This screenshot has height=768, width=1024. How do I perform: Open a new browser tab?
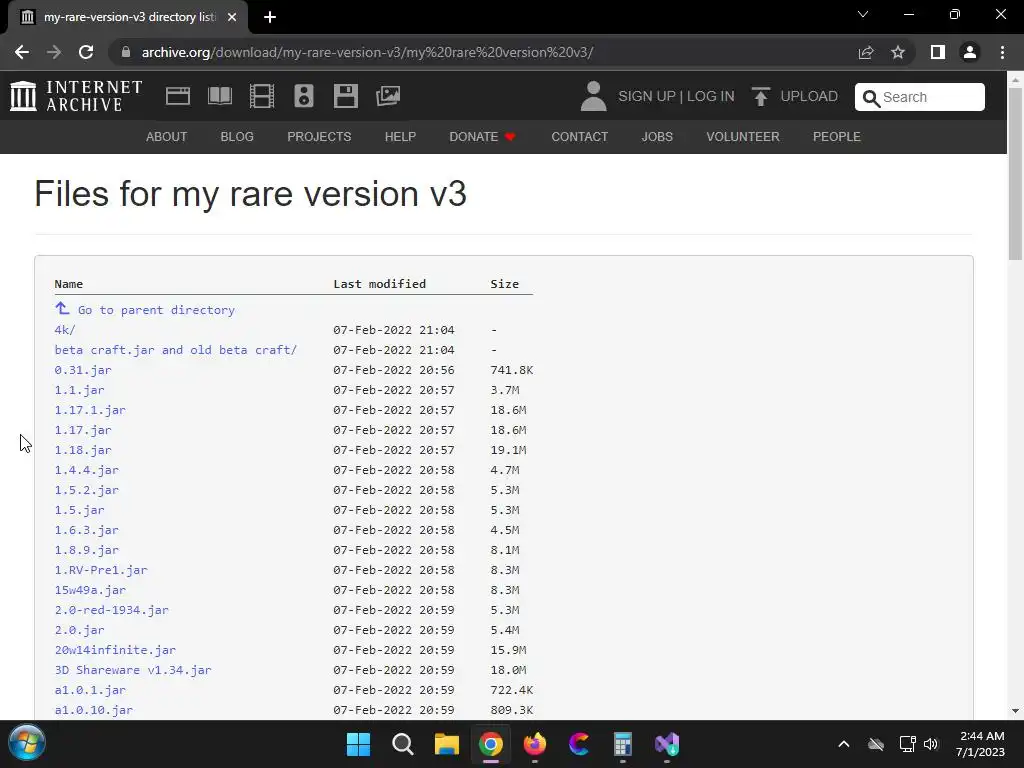270,17
